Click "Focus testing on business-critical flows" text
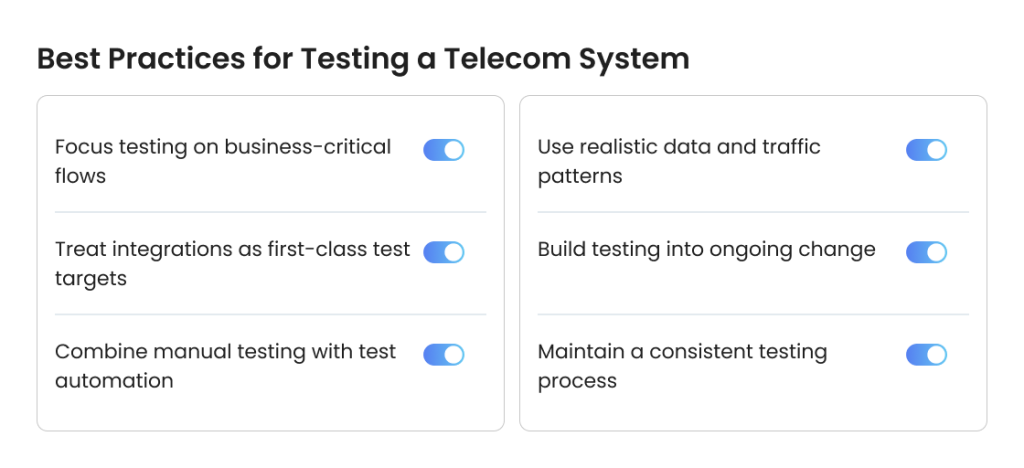1024x468 pixels. [x=222, y=161]
